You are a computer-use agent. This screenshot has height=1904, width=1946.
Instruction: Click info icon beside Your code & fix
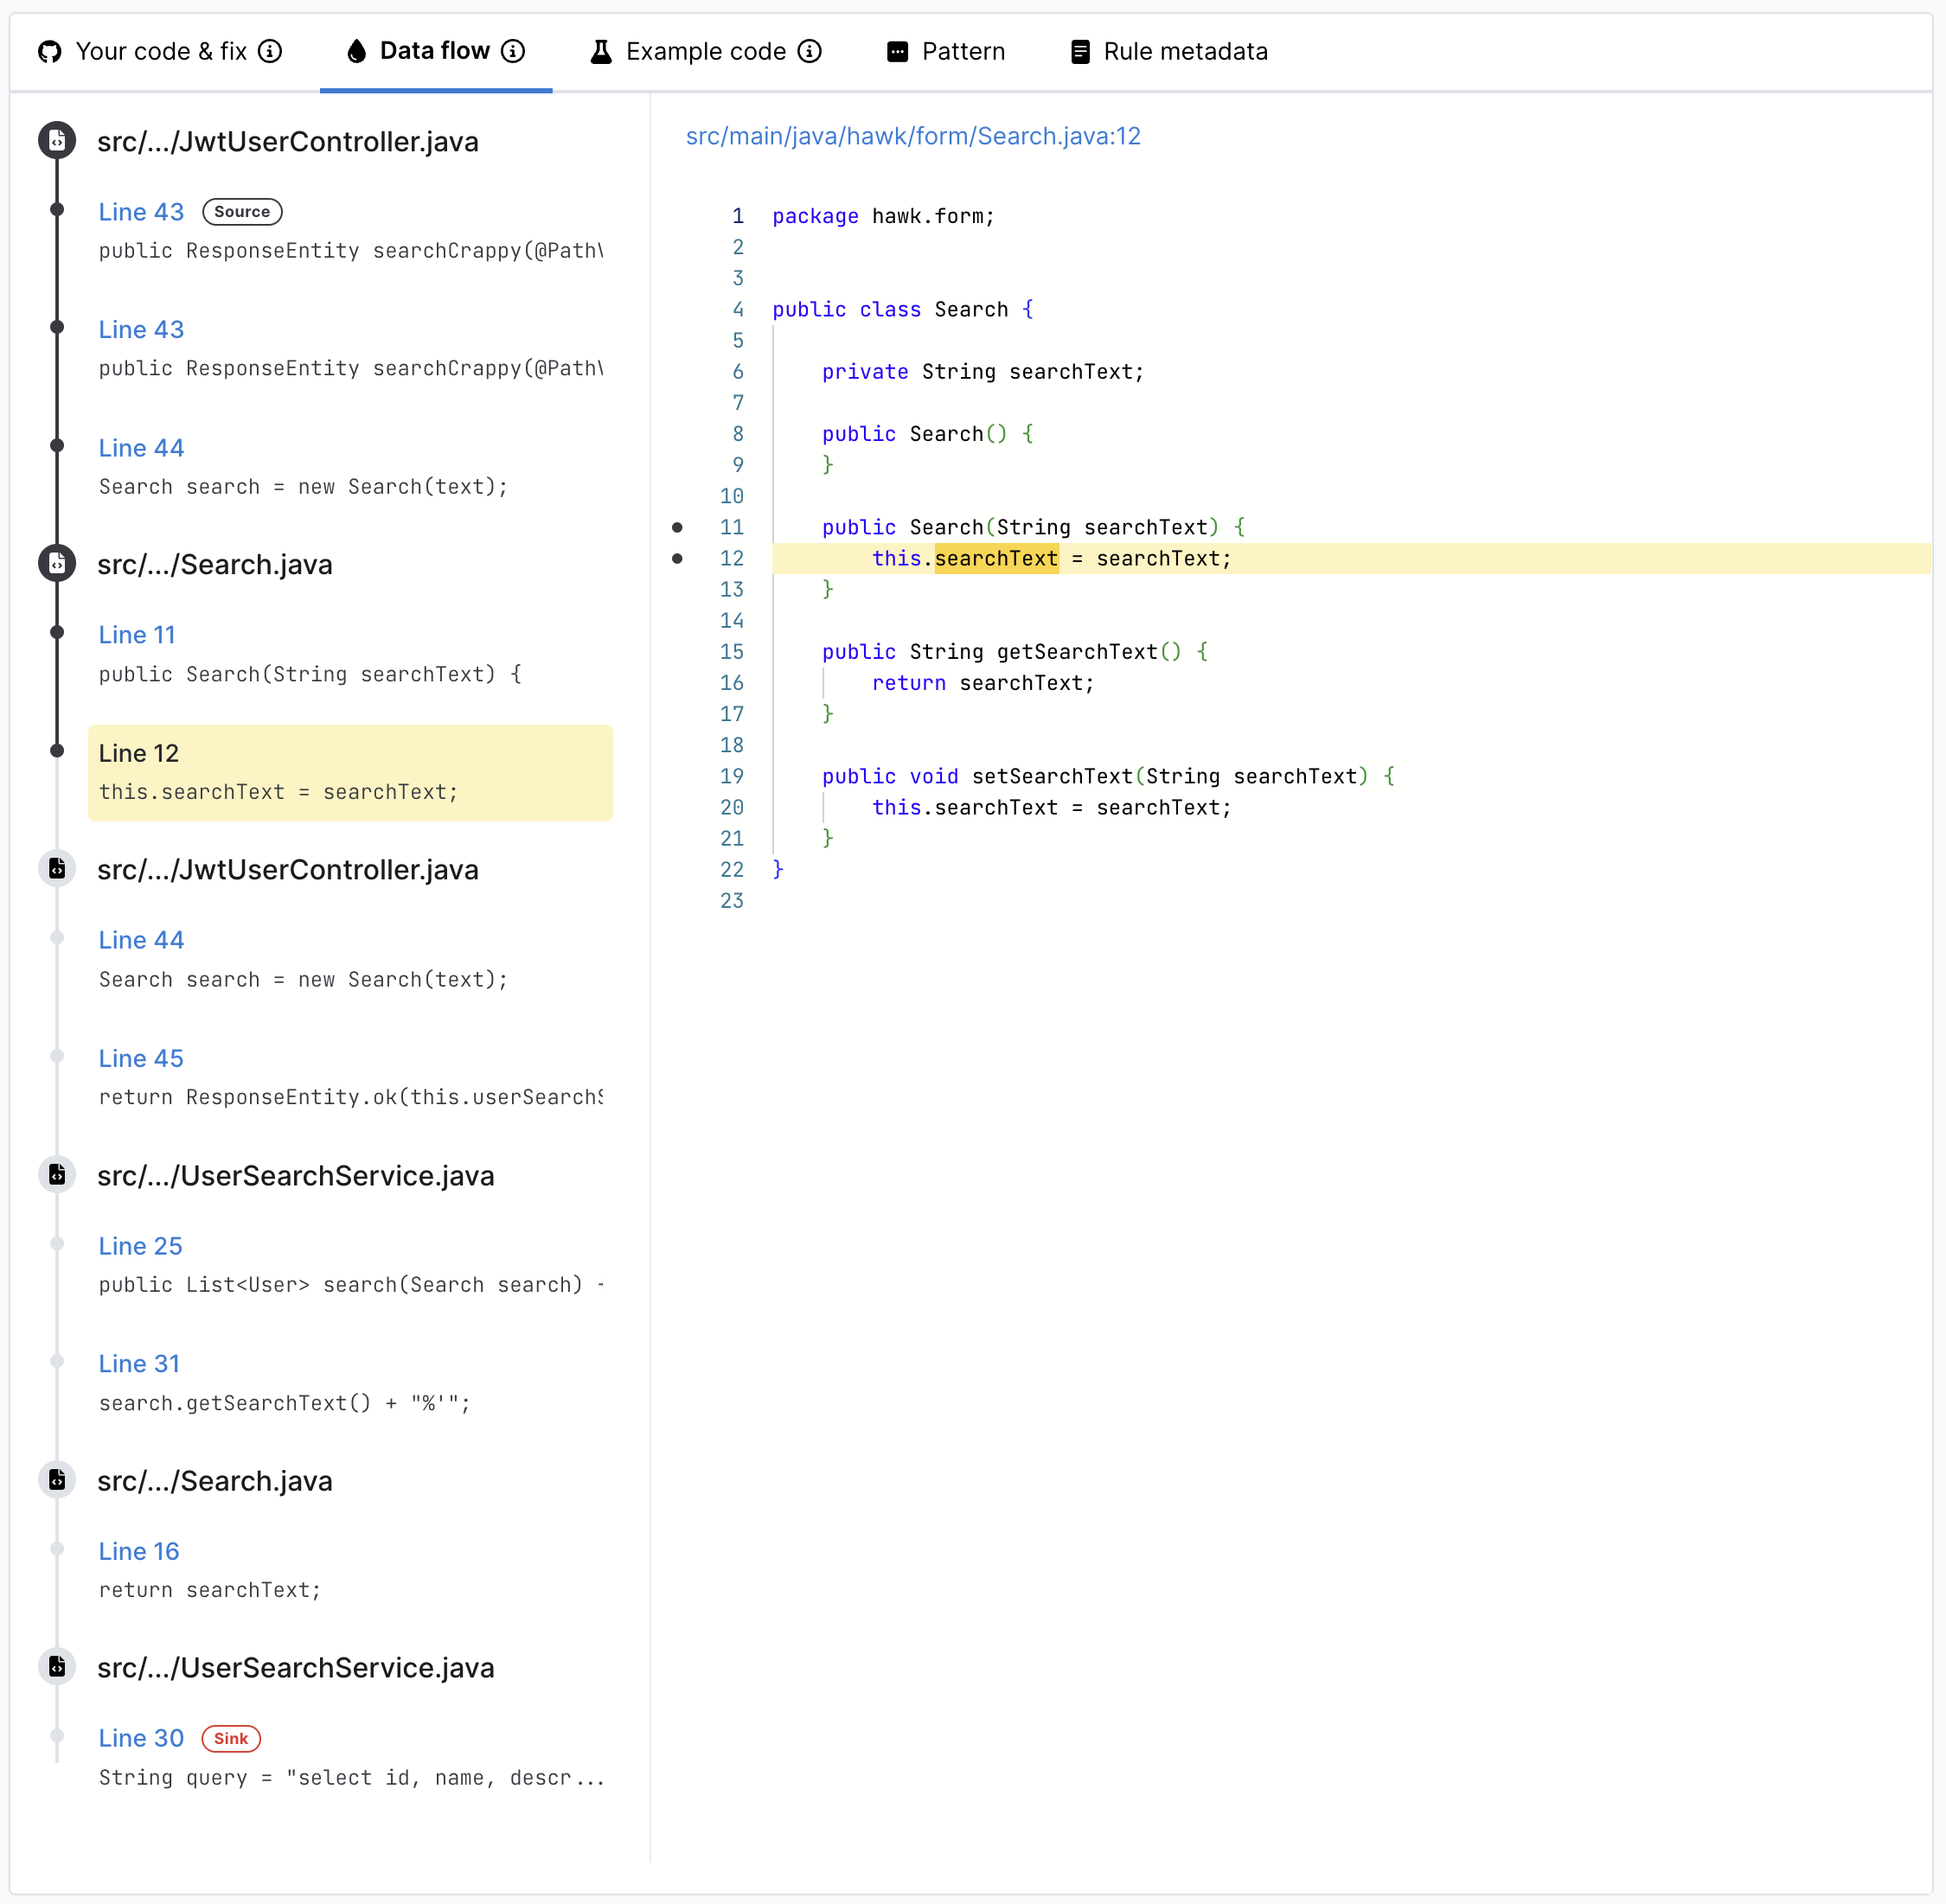tap(270, 51)
